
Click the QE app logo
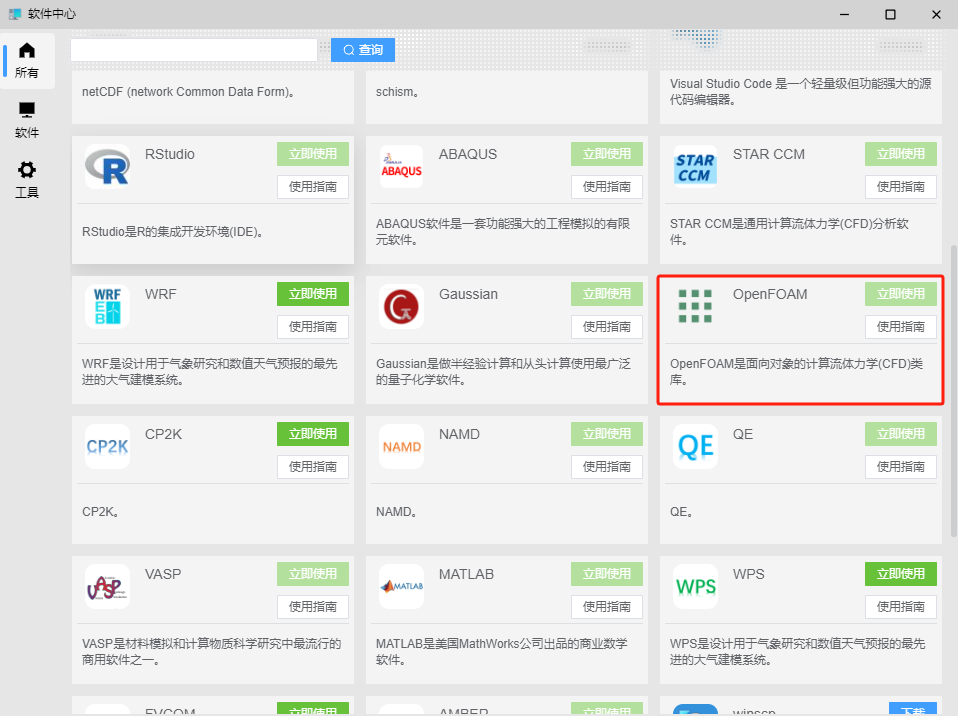[695, 446]
